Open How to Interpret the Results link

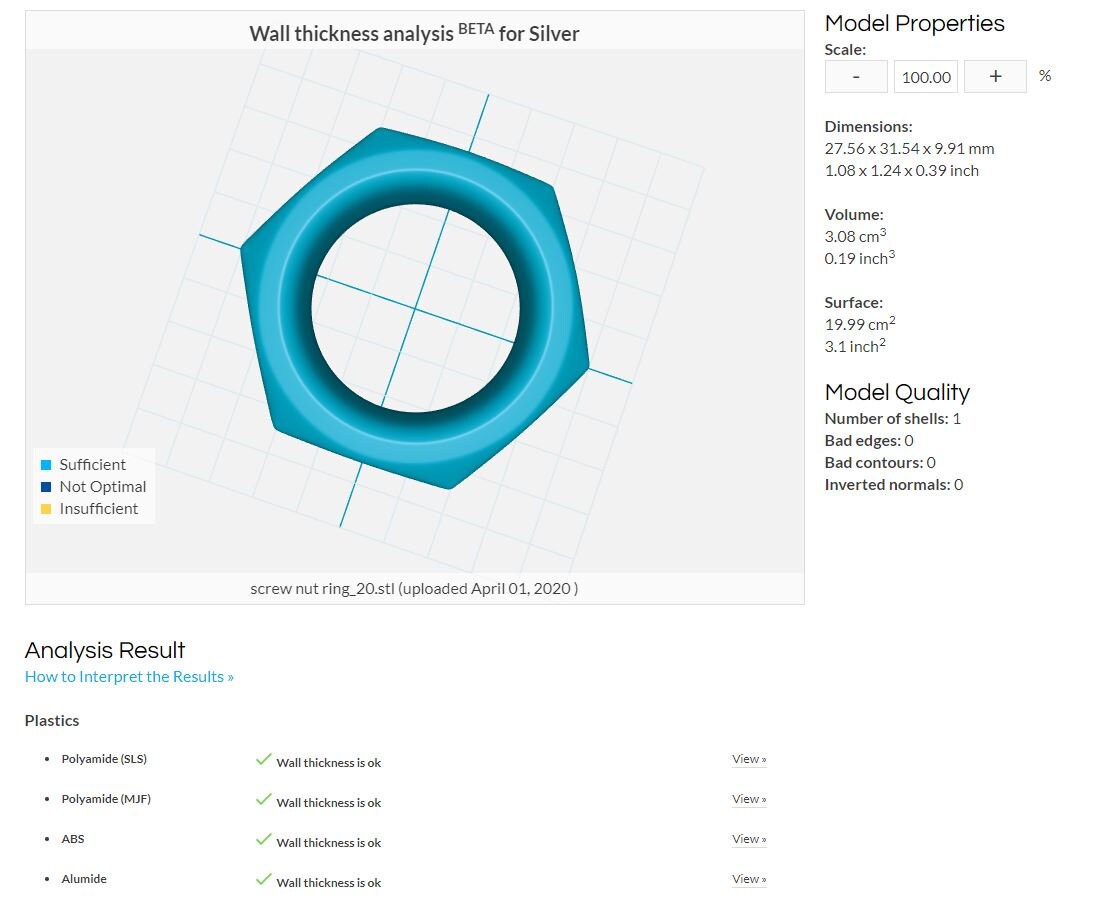pyautogui.click(x=129, y=676)
